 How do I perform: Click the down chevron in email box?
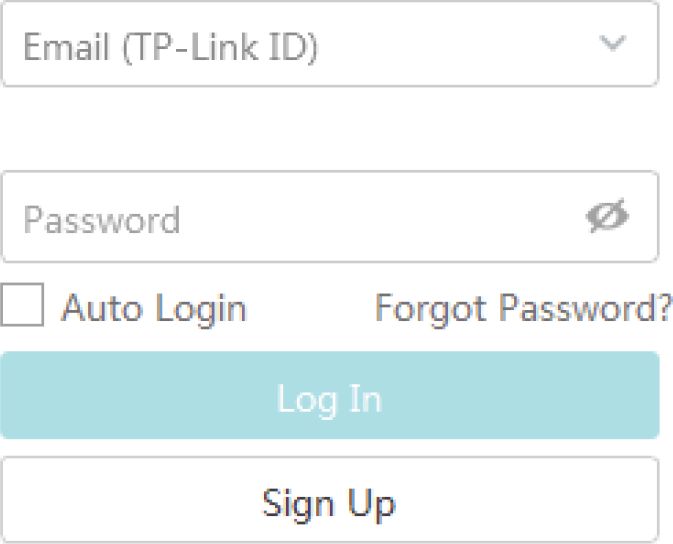coord(612,44)
